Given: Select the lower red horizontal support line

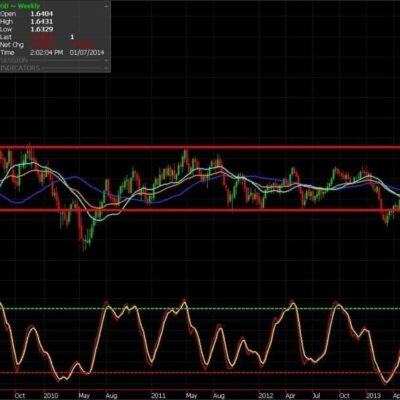Looking at the screenshot, I should 200,210.
